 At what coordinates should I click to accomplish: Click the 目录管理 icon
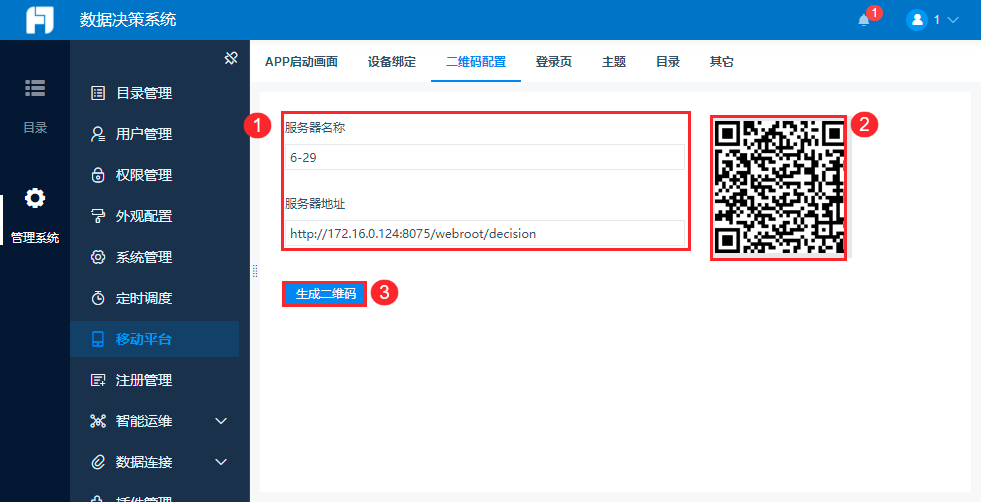tap(98, 93)
